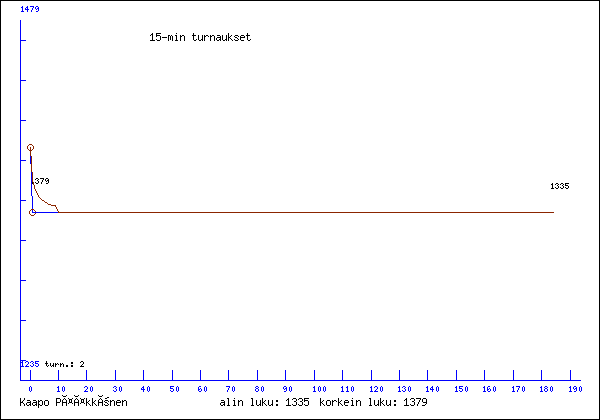Select the 190 tick on the x-axis
Viewport: 600px width, 420px height.
click(575, 388)
